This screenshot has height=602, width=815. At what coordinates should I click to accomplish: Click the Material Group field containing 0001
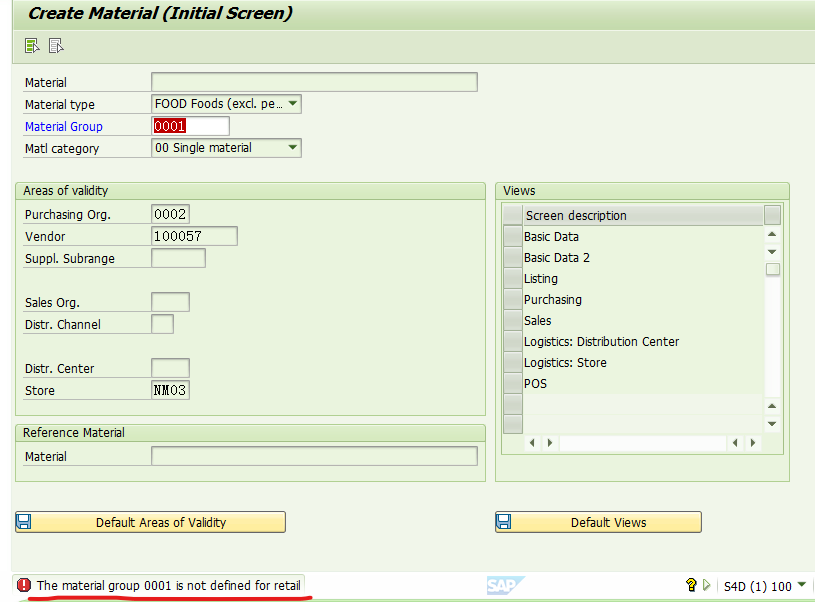coord(190,126)
